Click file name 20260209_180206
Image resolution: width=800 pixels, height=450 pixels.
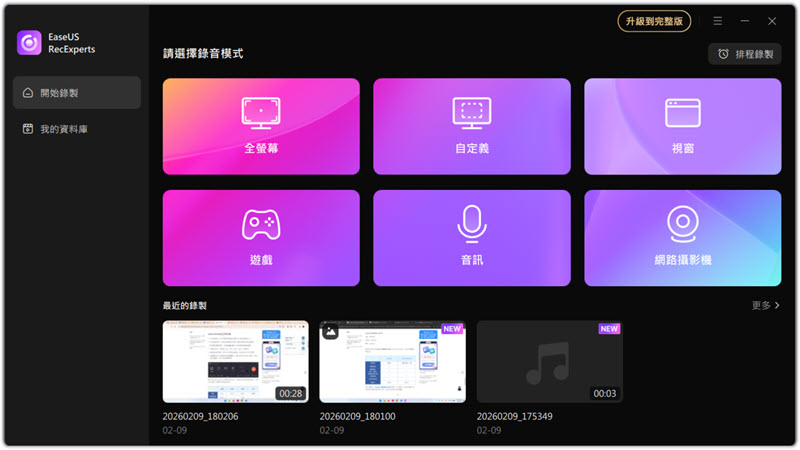coord(201,416)
